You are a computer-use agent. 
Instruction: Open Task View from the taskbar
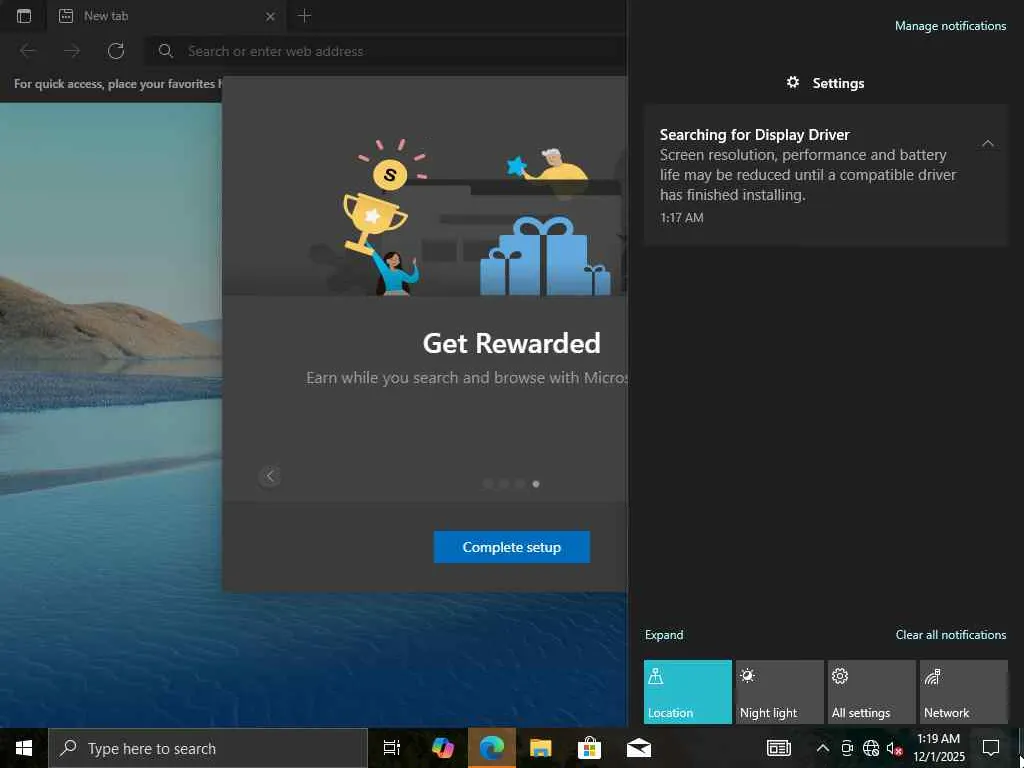[x=392, y=748]
